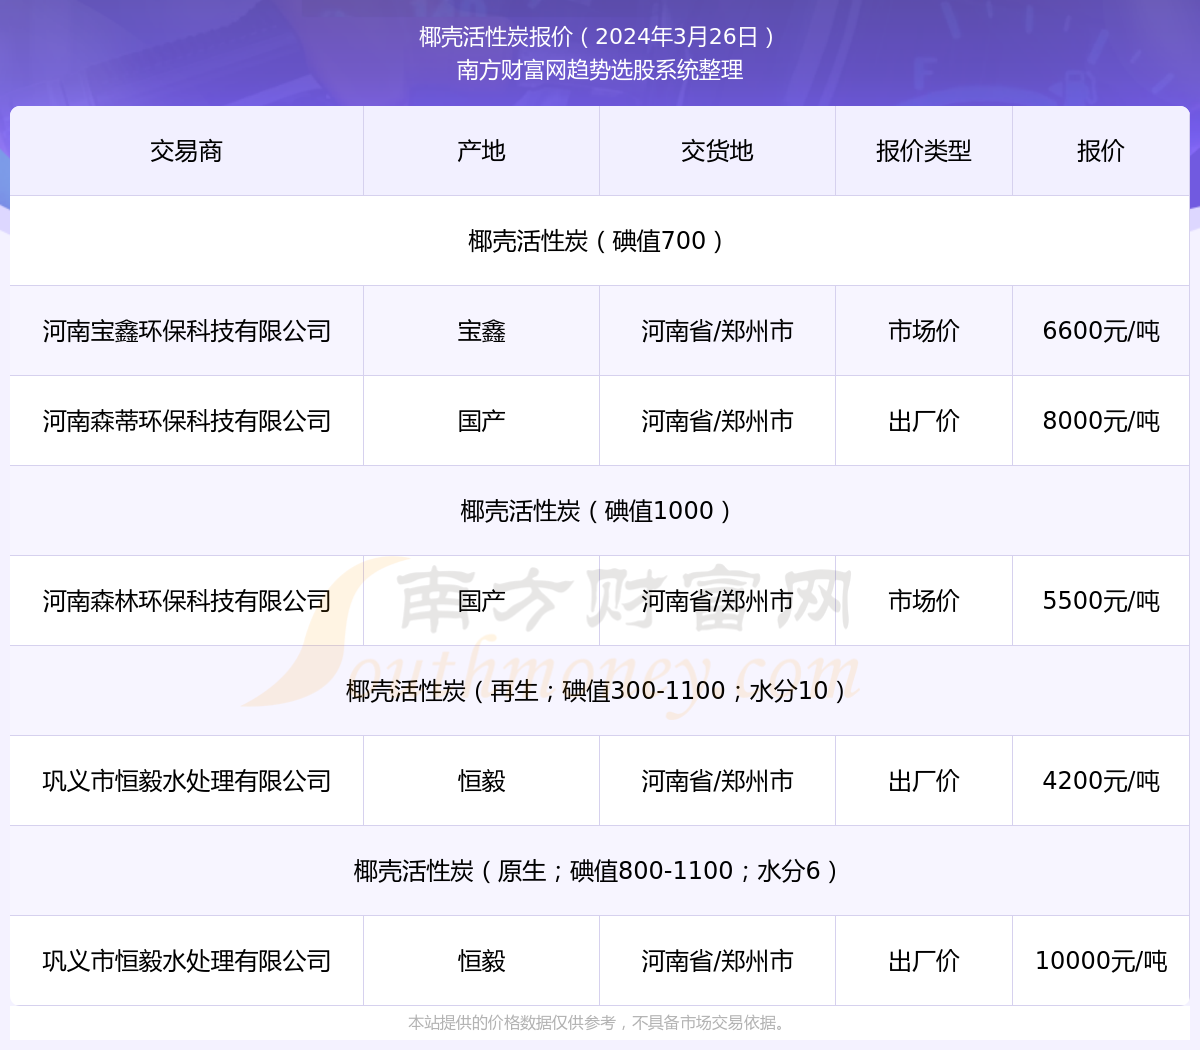Click the 交易商 column header
The height and width of the screenshot is (1050, 1200).
pyautogui.click(x=186, y=151)
